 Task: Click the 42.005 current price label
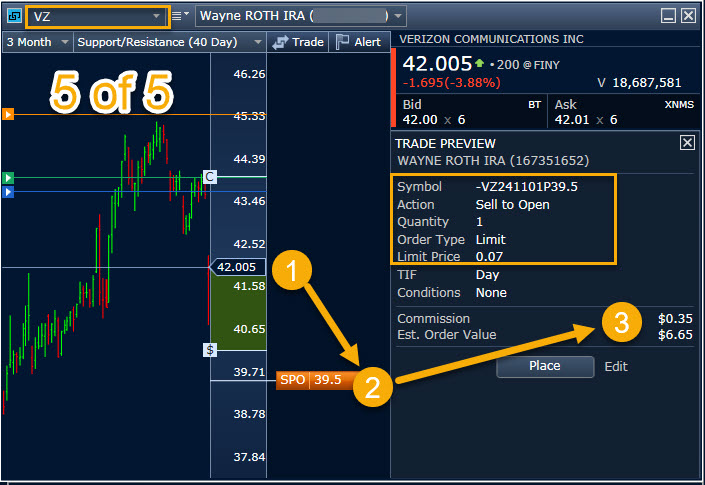236,267
